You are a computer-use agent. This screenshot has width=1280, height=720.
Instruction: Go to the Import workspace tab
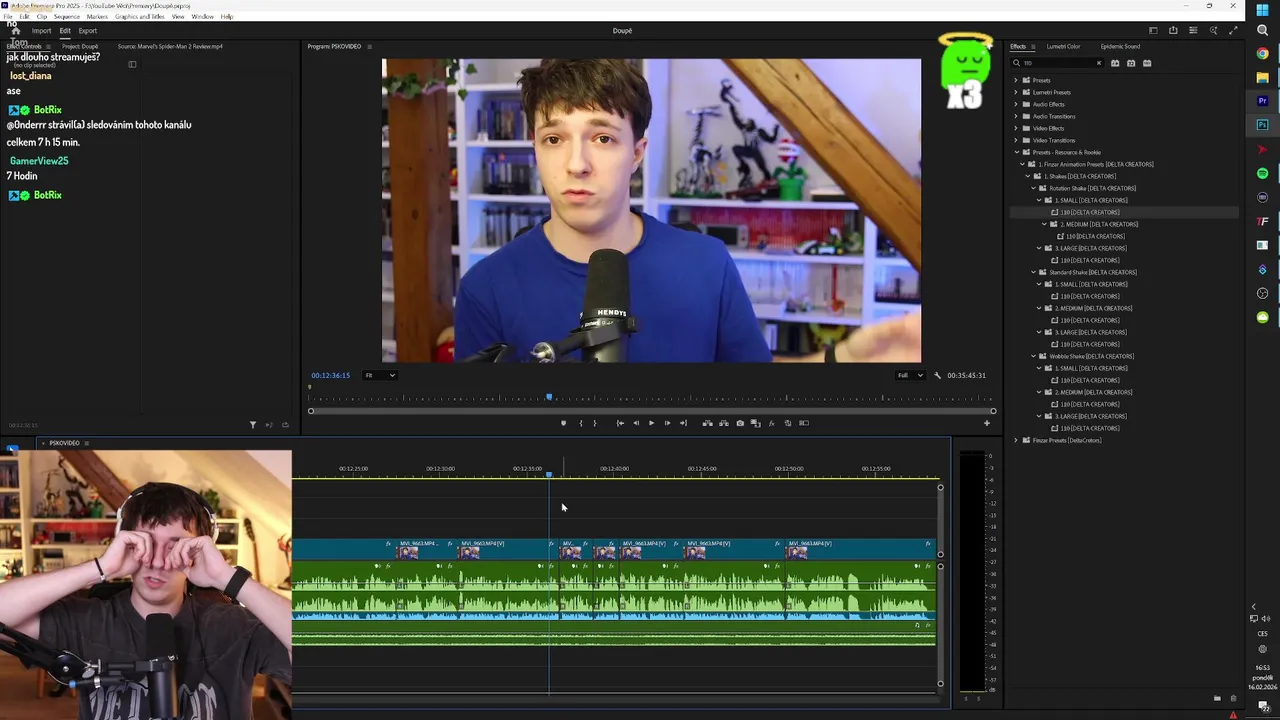pos(41,31)
